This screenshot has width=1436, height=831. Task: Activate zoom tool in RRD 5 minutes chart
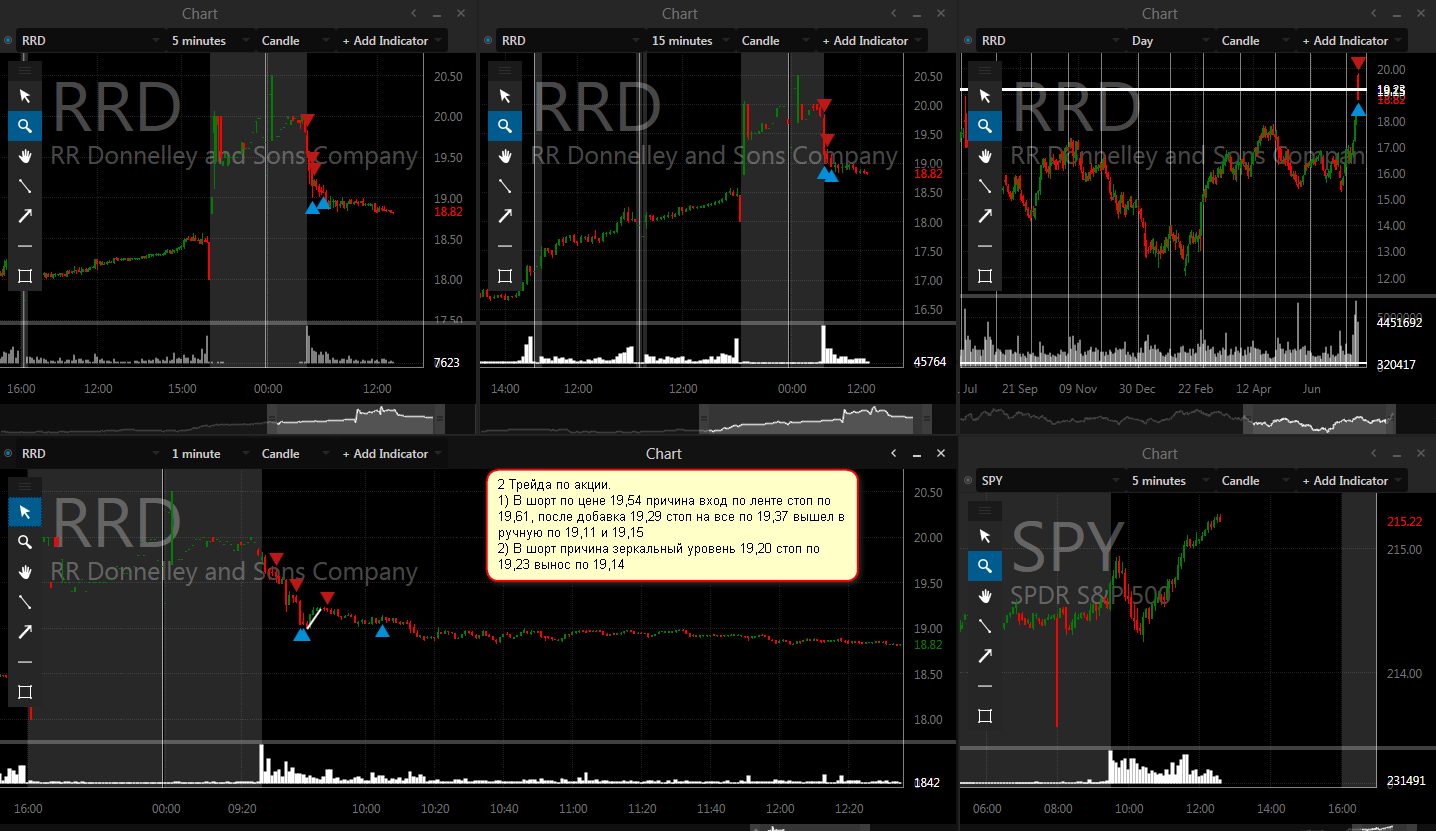click(x=25, y=126)
